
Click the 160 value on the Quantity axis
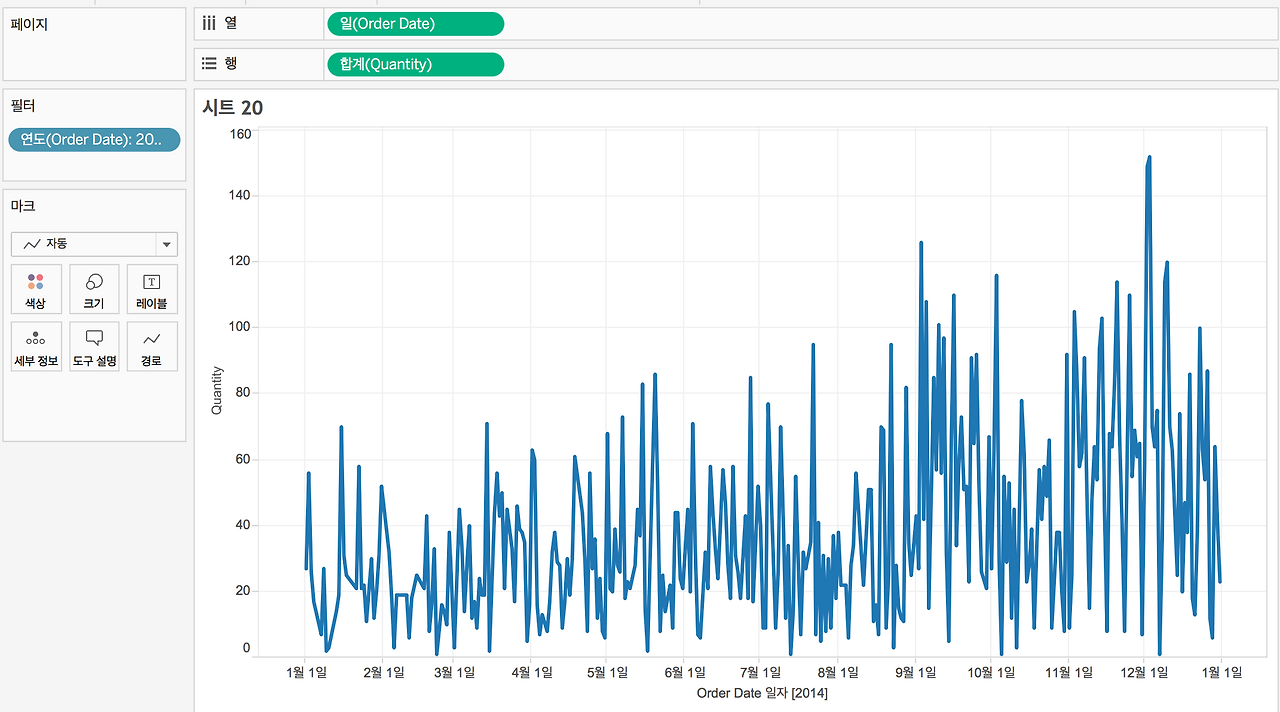coord(240,133)
